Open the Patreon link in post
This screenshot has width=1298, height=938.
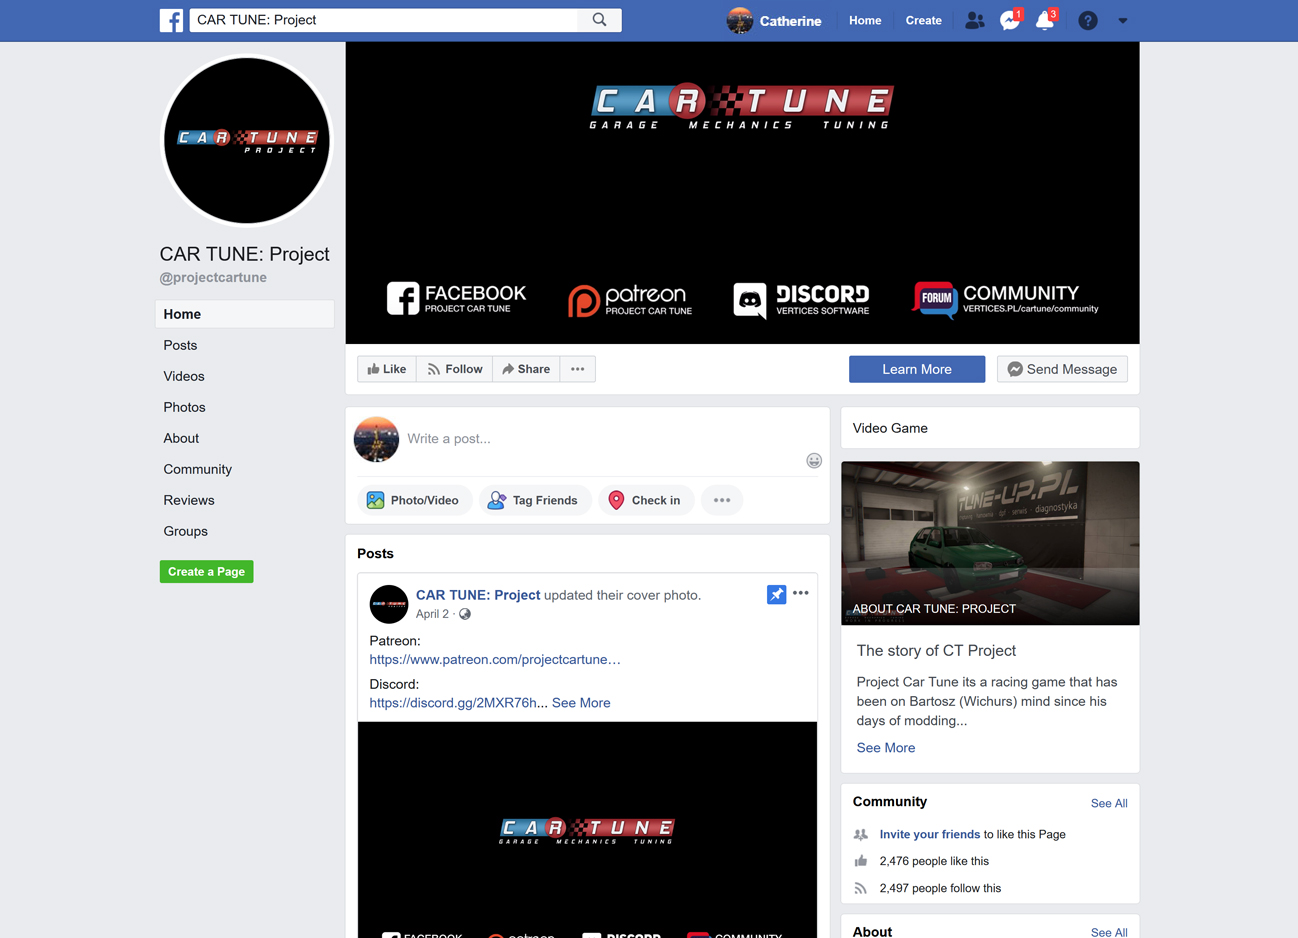point(495,659)
